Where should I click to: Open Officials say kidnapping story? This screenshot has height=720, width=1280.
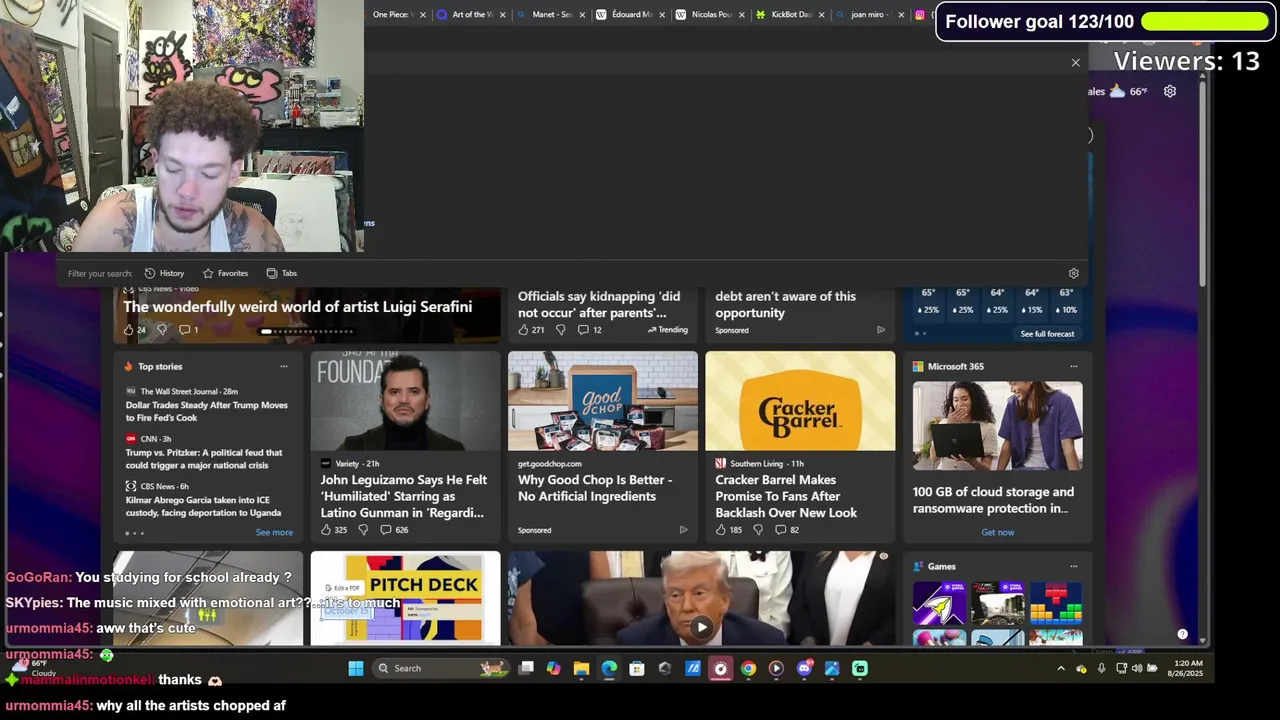click(x=599, y=304)
